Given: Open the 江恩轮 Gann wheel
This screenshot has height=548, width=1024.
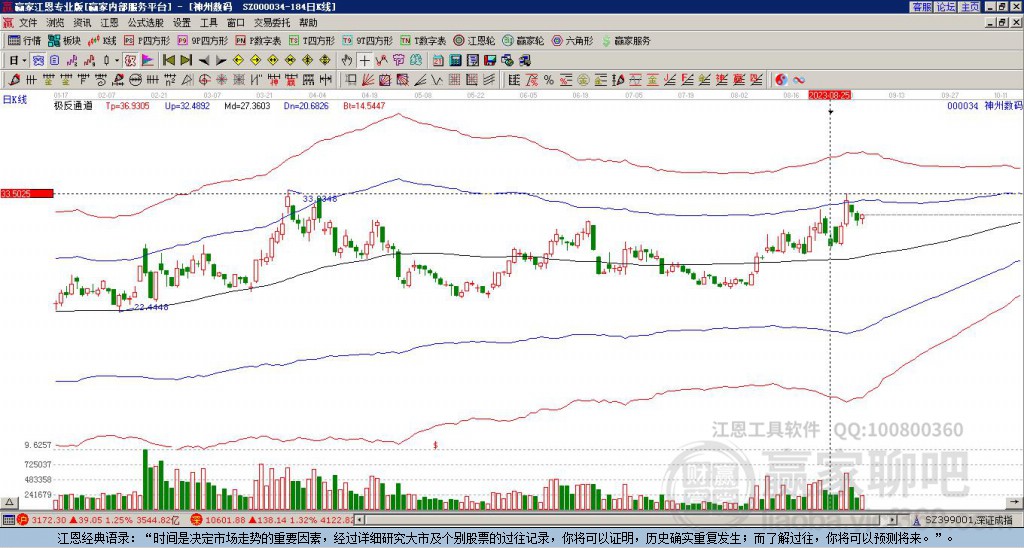Looking at the screenshot, I should pos(474,40).
